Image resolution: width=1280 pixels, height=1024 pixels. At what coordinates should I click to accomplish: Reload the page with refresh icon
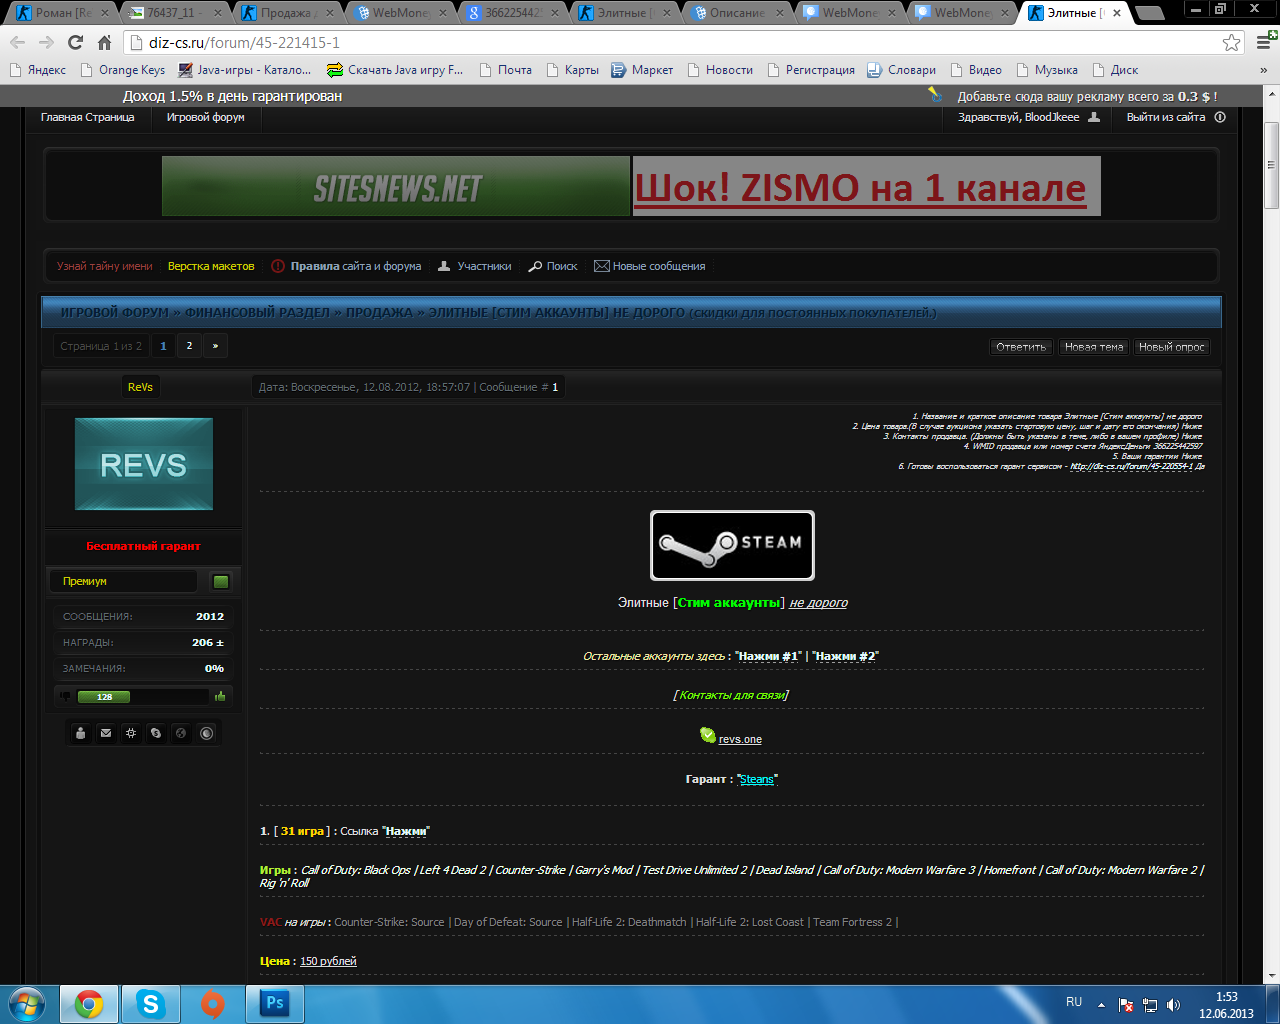(75, 43)
